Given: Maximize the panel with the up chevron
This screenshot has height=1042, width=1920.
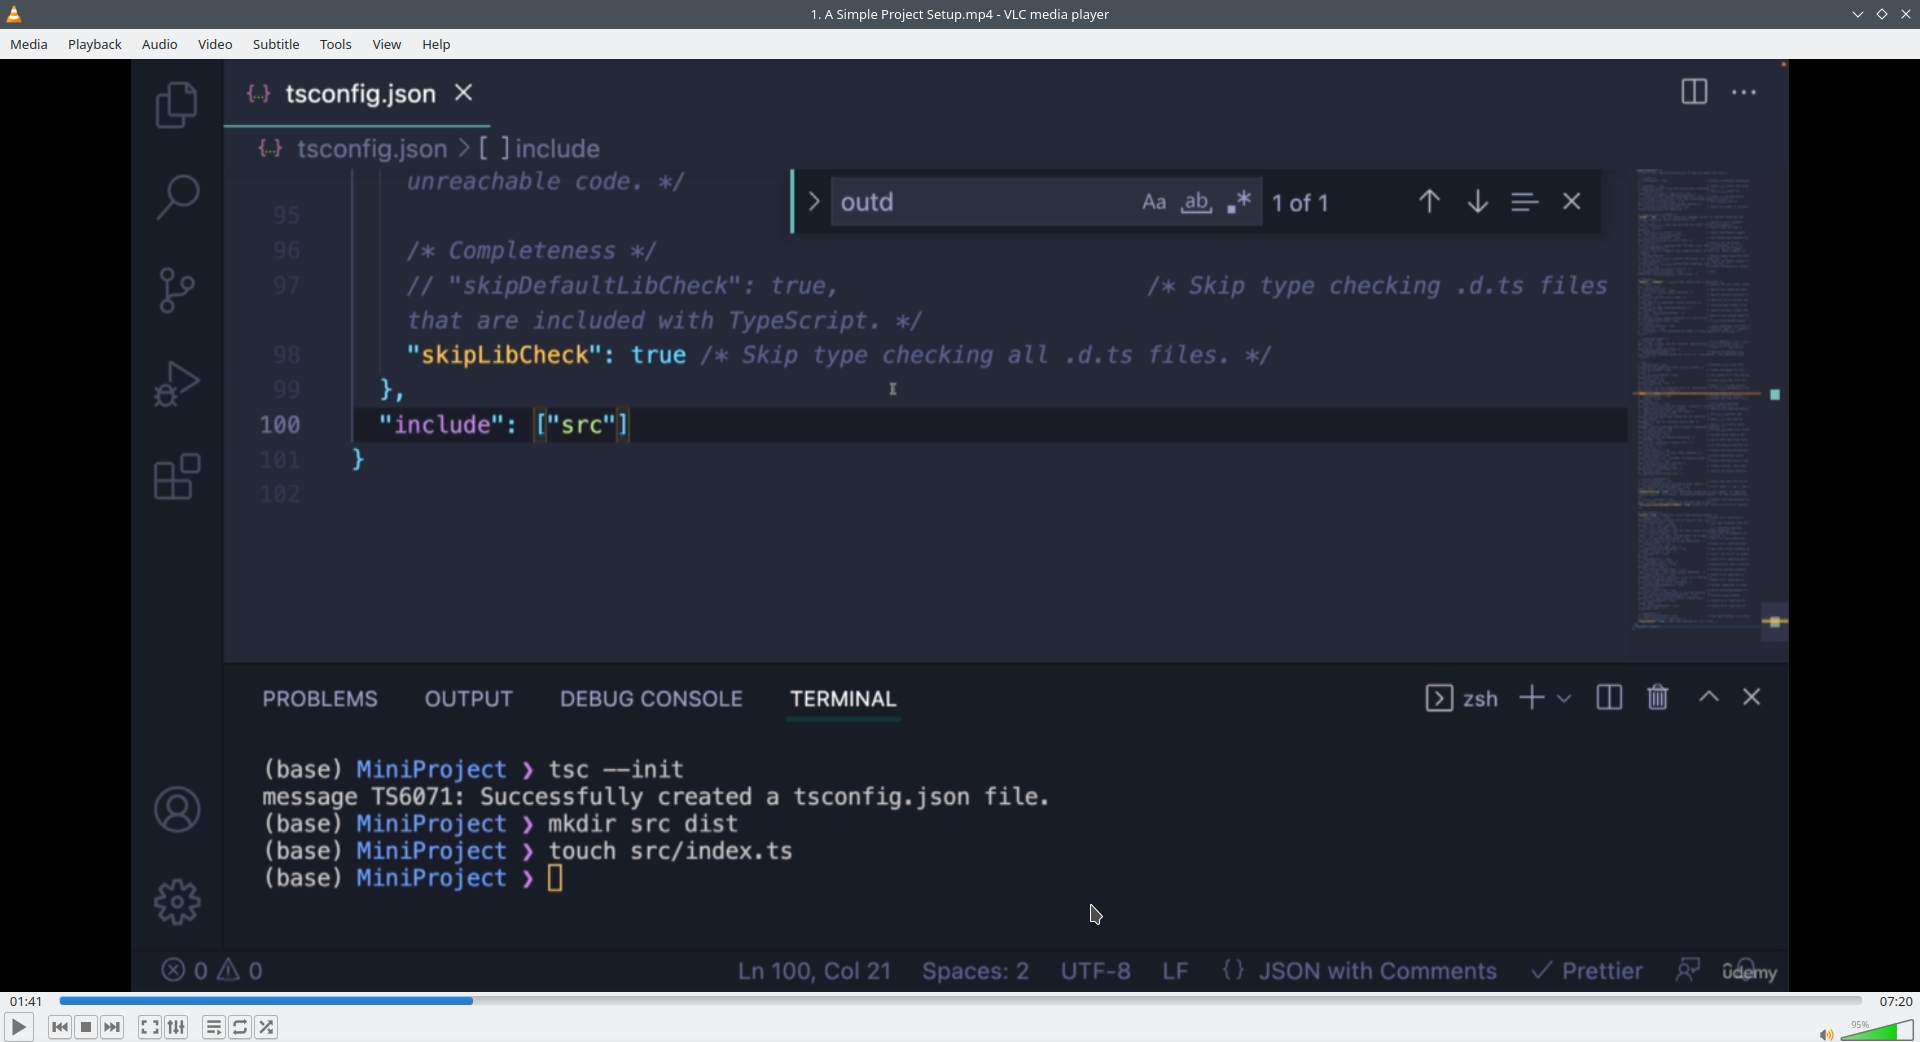Looking at the screenshot, I should pyautogui.click(x=1709, y=698).
